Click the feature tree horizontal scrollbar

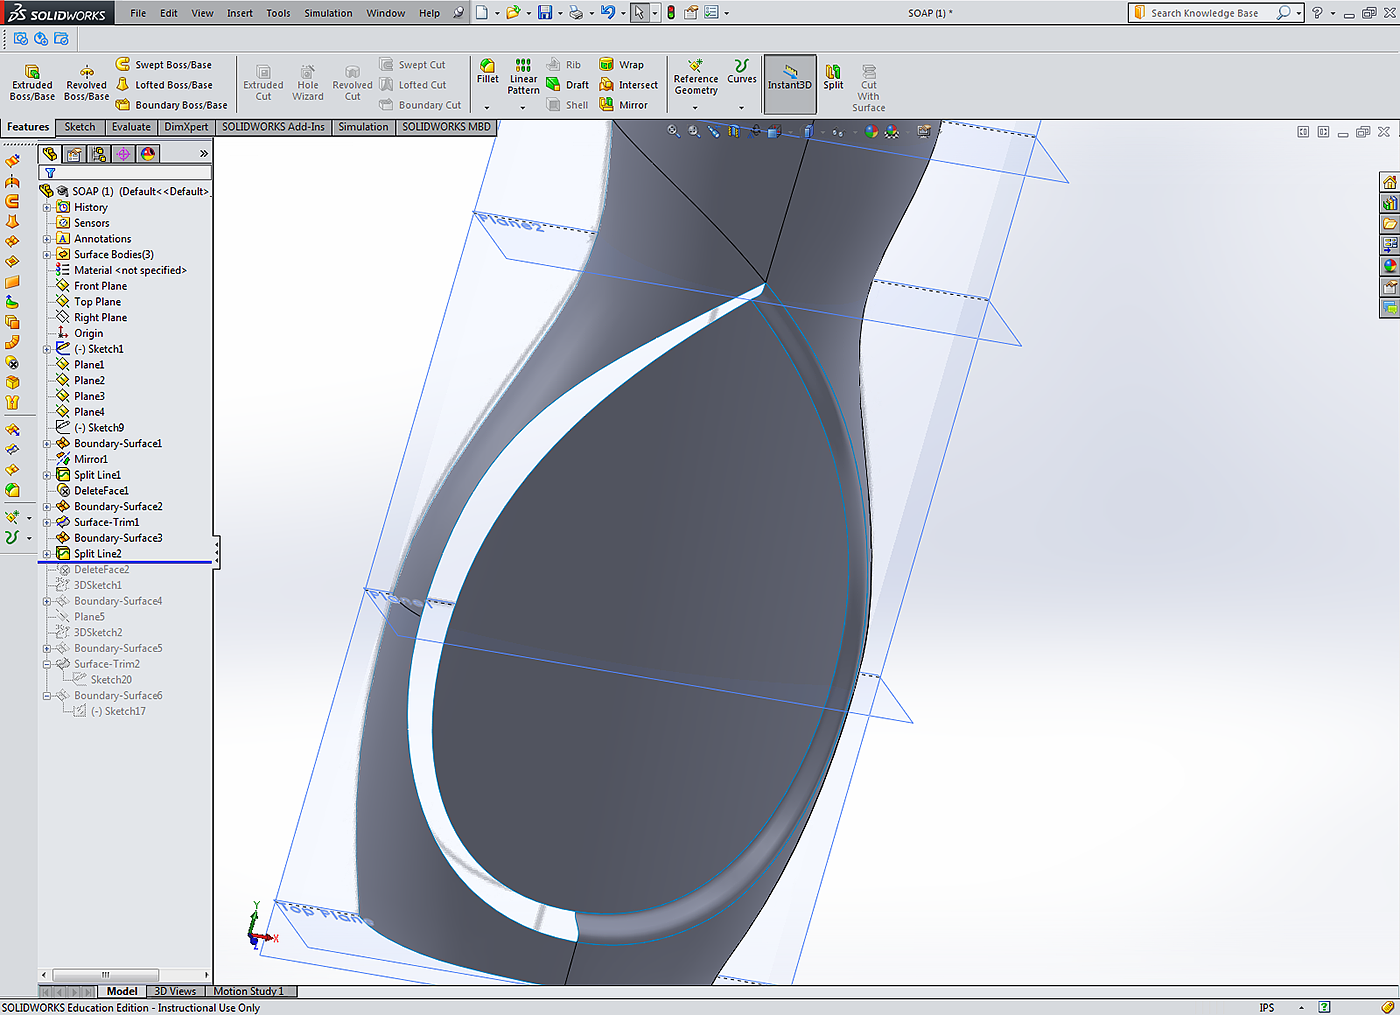(x=105, y=975)
